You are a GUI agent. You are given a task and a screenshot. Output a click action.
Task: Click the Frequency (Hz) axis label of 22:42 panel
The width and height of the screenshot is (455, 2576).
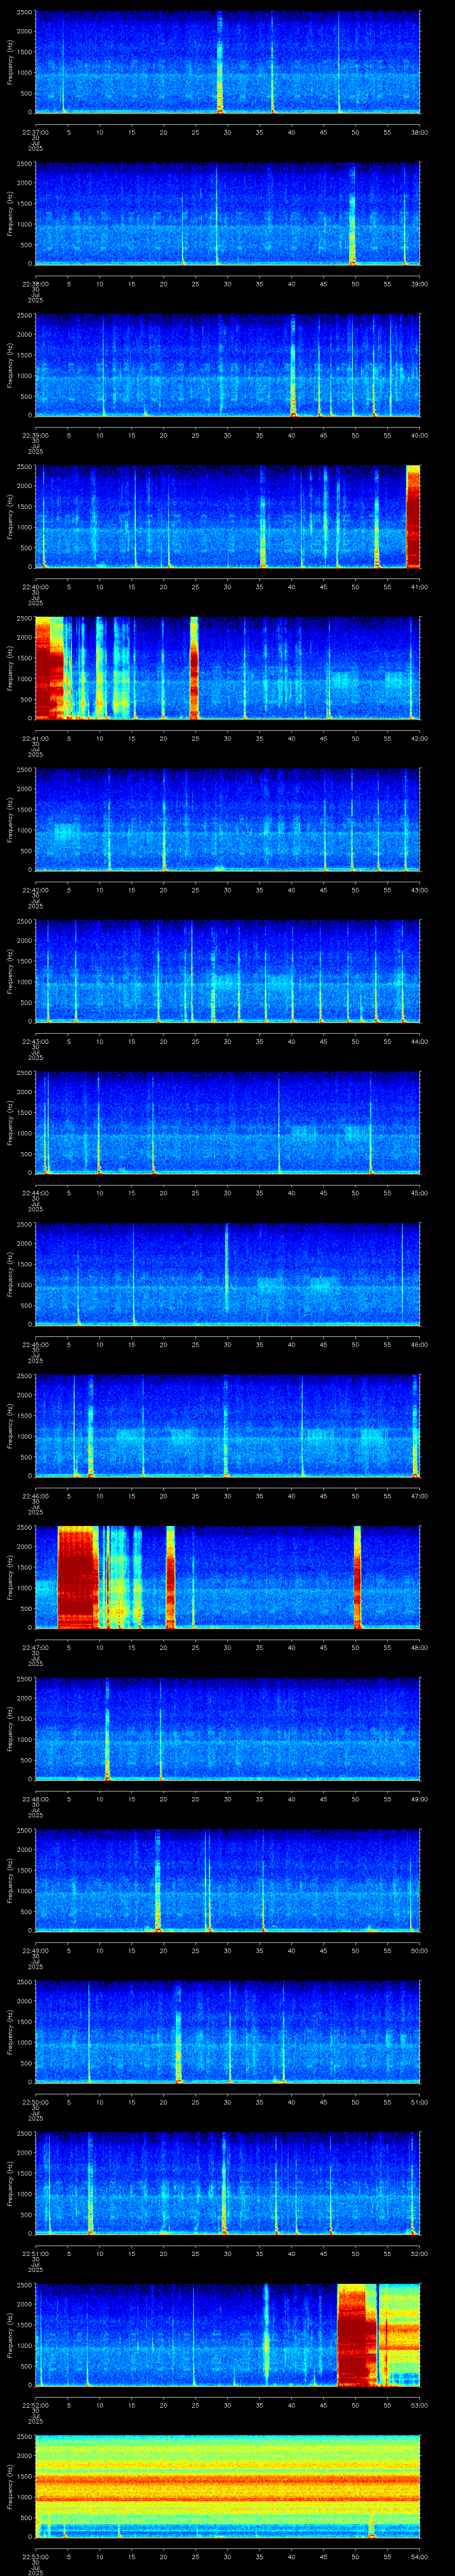(x=10, y=820)
